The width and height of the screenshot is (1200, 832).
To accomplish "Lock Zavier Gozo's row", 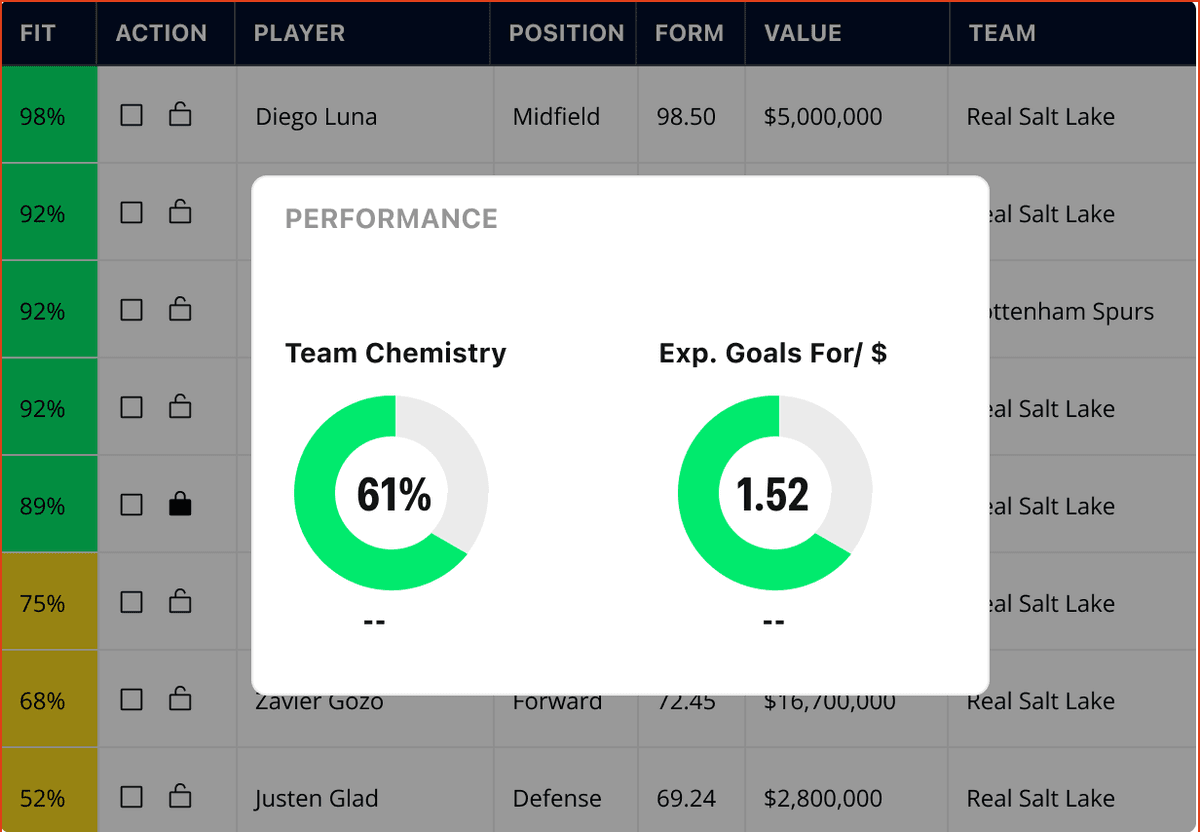I will tap(180, 700).
